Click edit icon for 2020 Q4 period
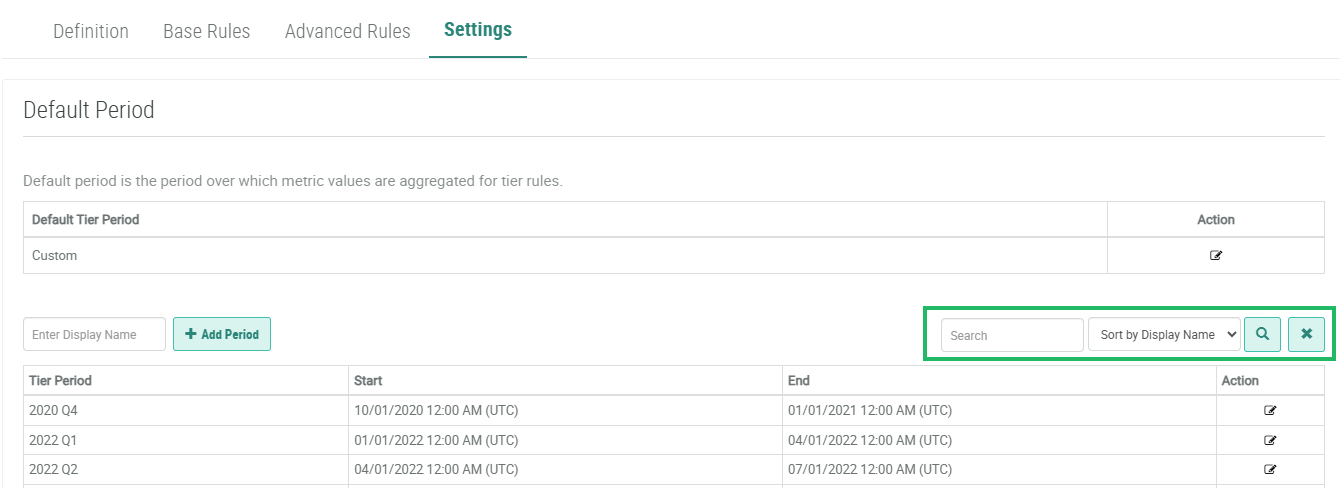Image resolution: width=1340 pixels, height=488 pixels. pos(1270,410)
